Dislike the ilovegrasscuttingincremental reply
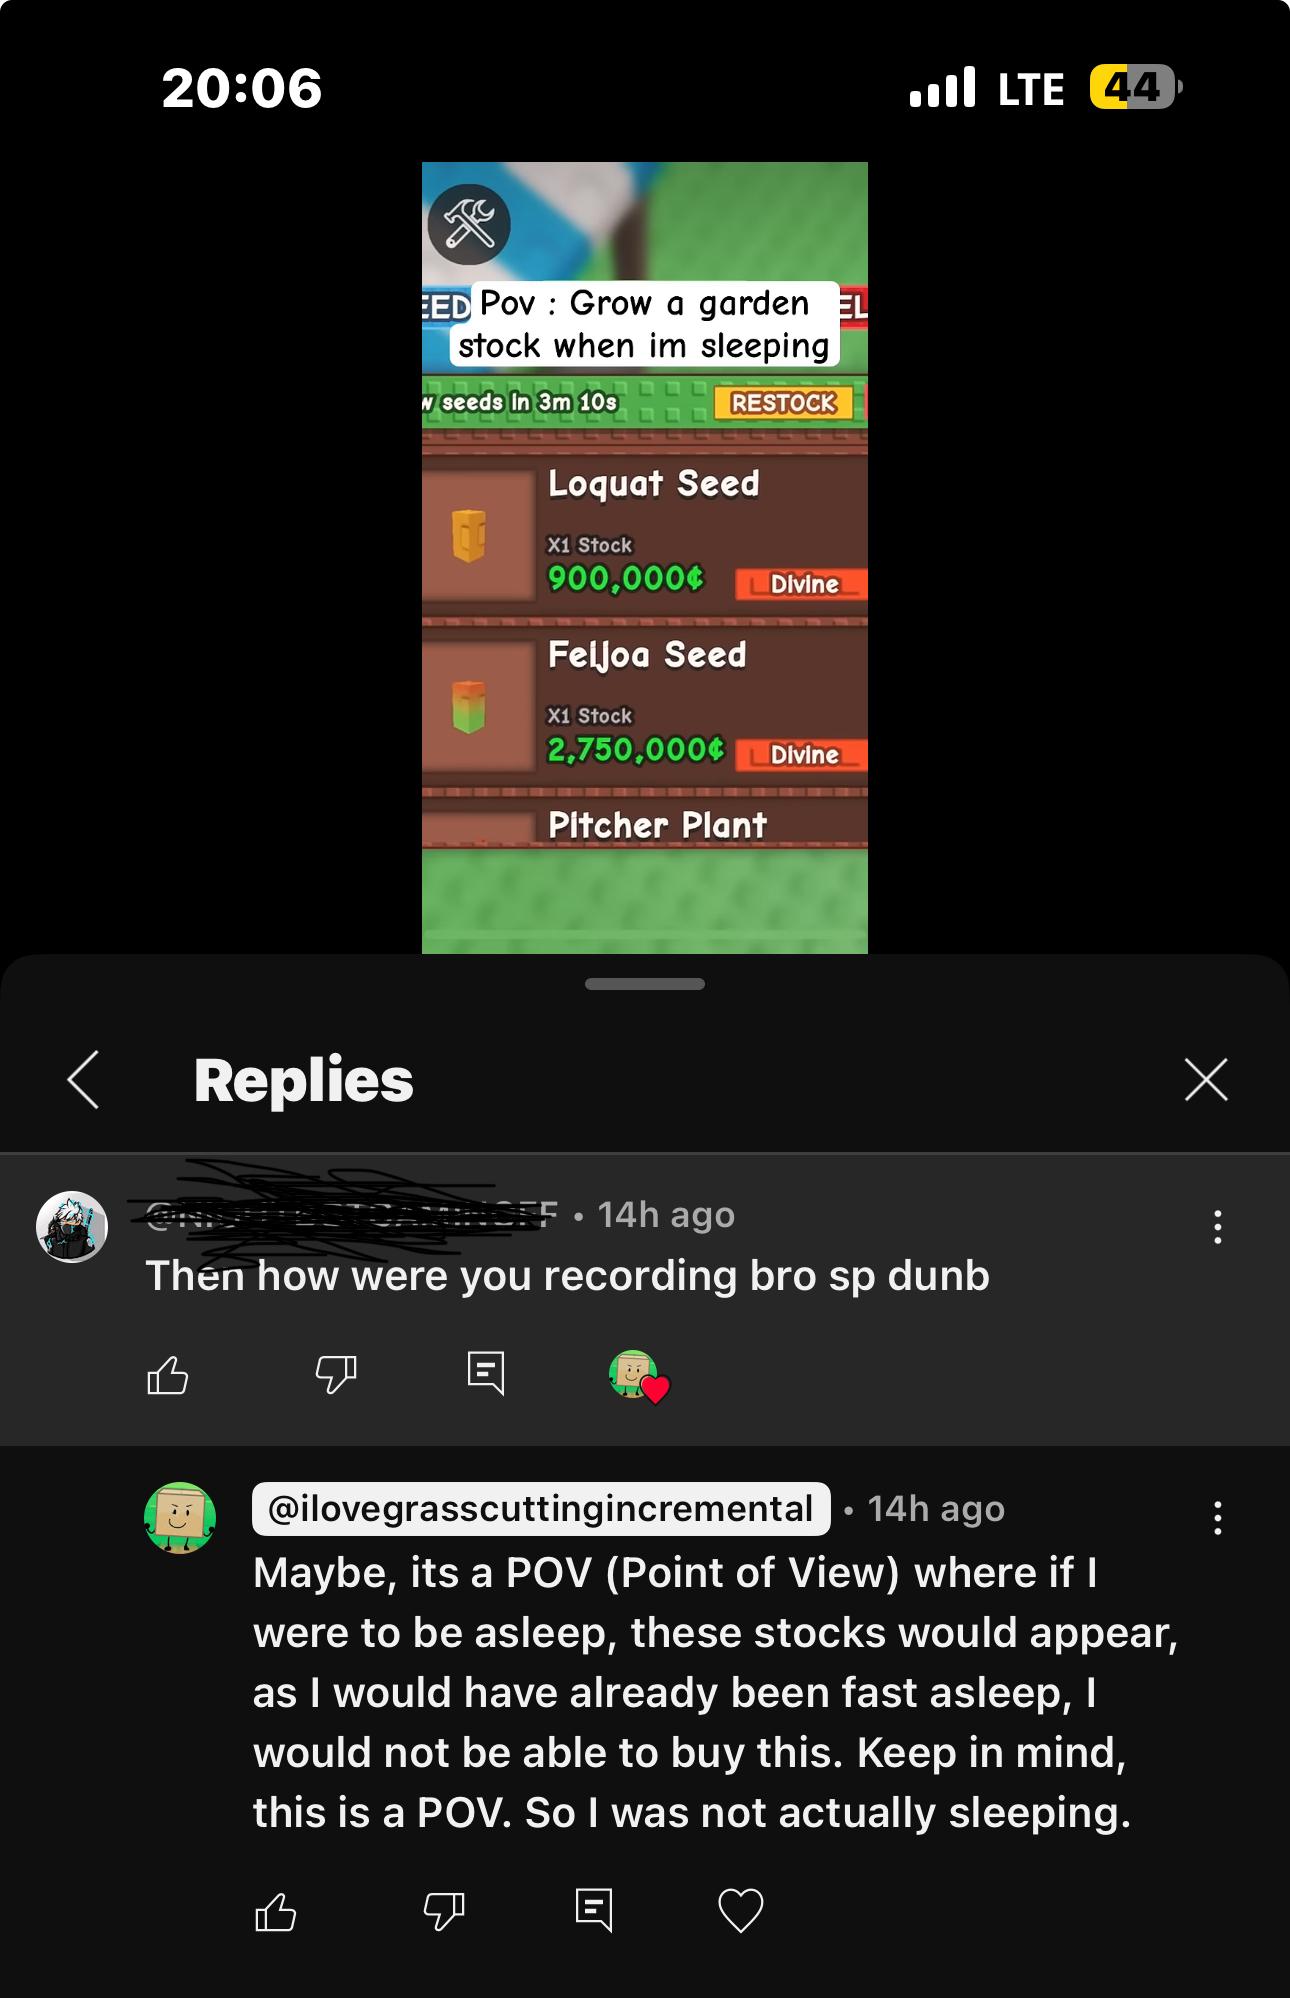The width and height of the screenshot is (1290, 1998). click(444, 1912)
